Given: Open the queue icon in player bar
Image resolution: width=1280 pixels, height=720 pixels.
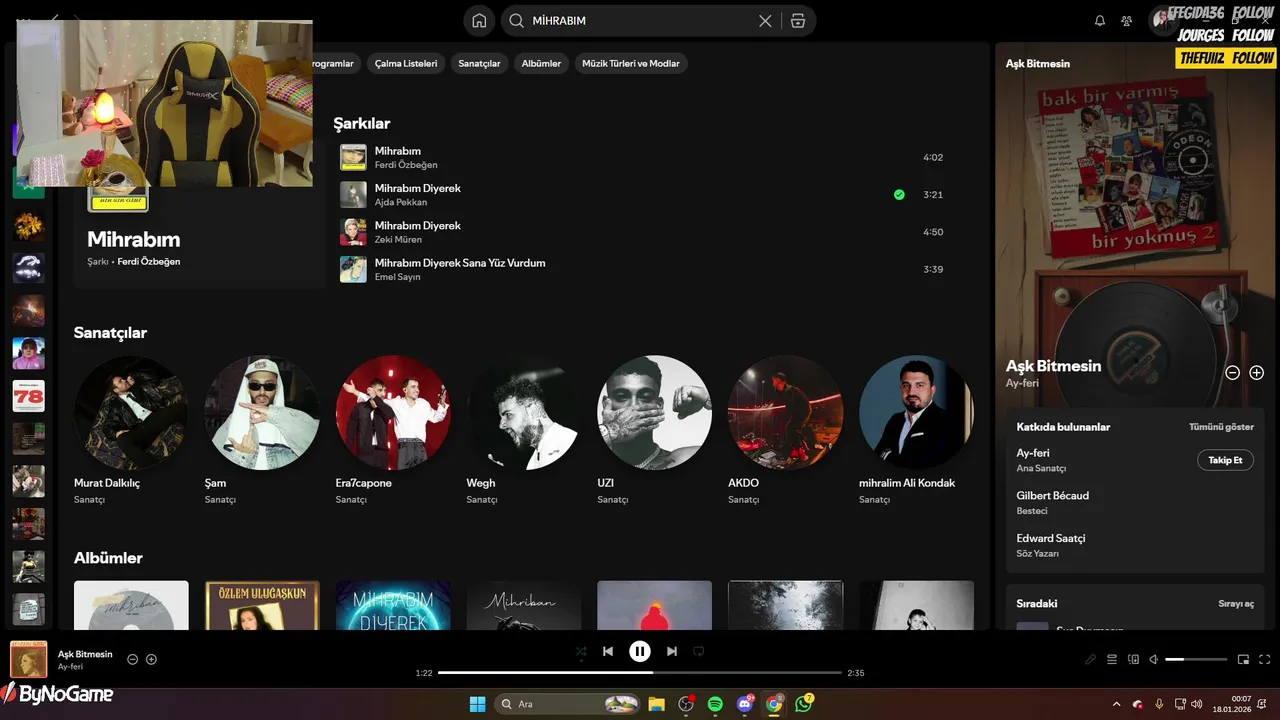Looking at the screenshot, I should pos(1112,660).
